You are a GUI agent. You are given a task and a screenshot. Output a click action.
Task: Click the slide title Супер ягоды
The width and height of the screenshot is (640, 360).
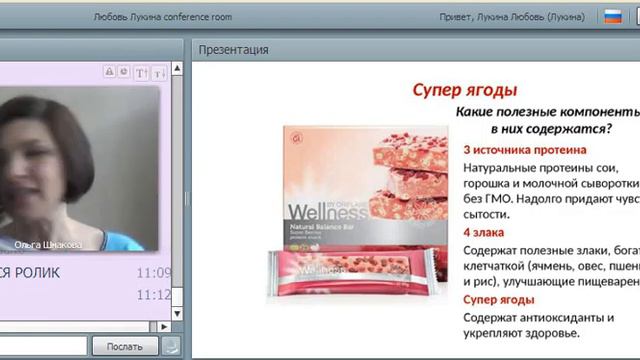tap(464, 90)
